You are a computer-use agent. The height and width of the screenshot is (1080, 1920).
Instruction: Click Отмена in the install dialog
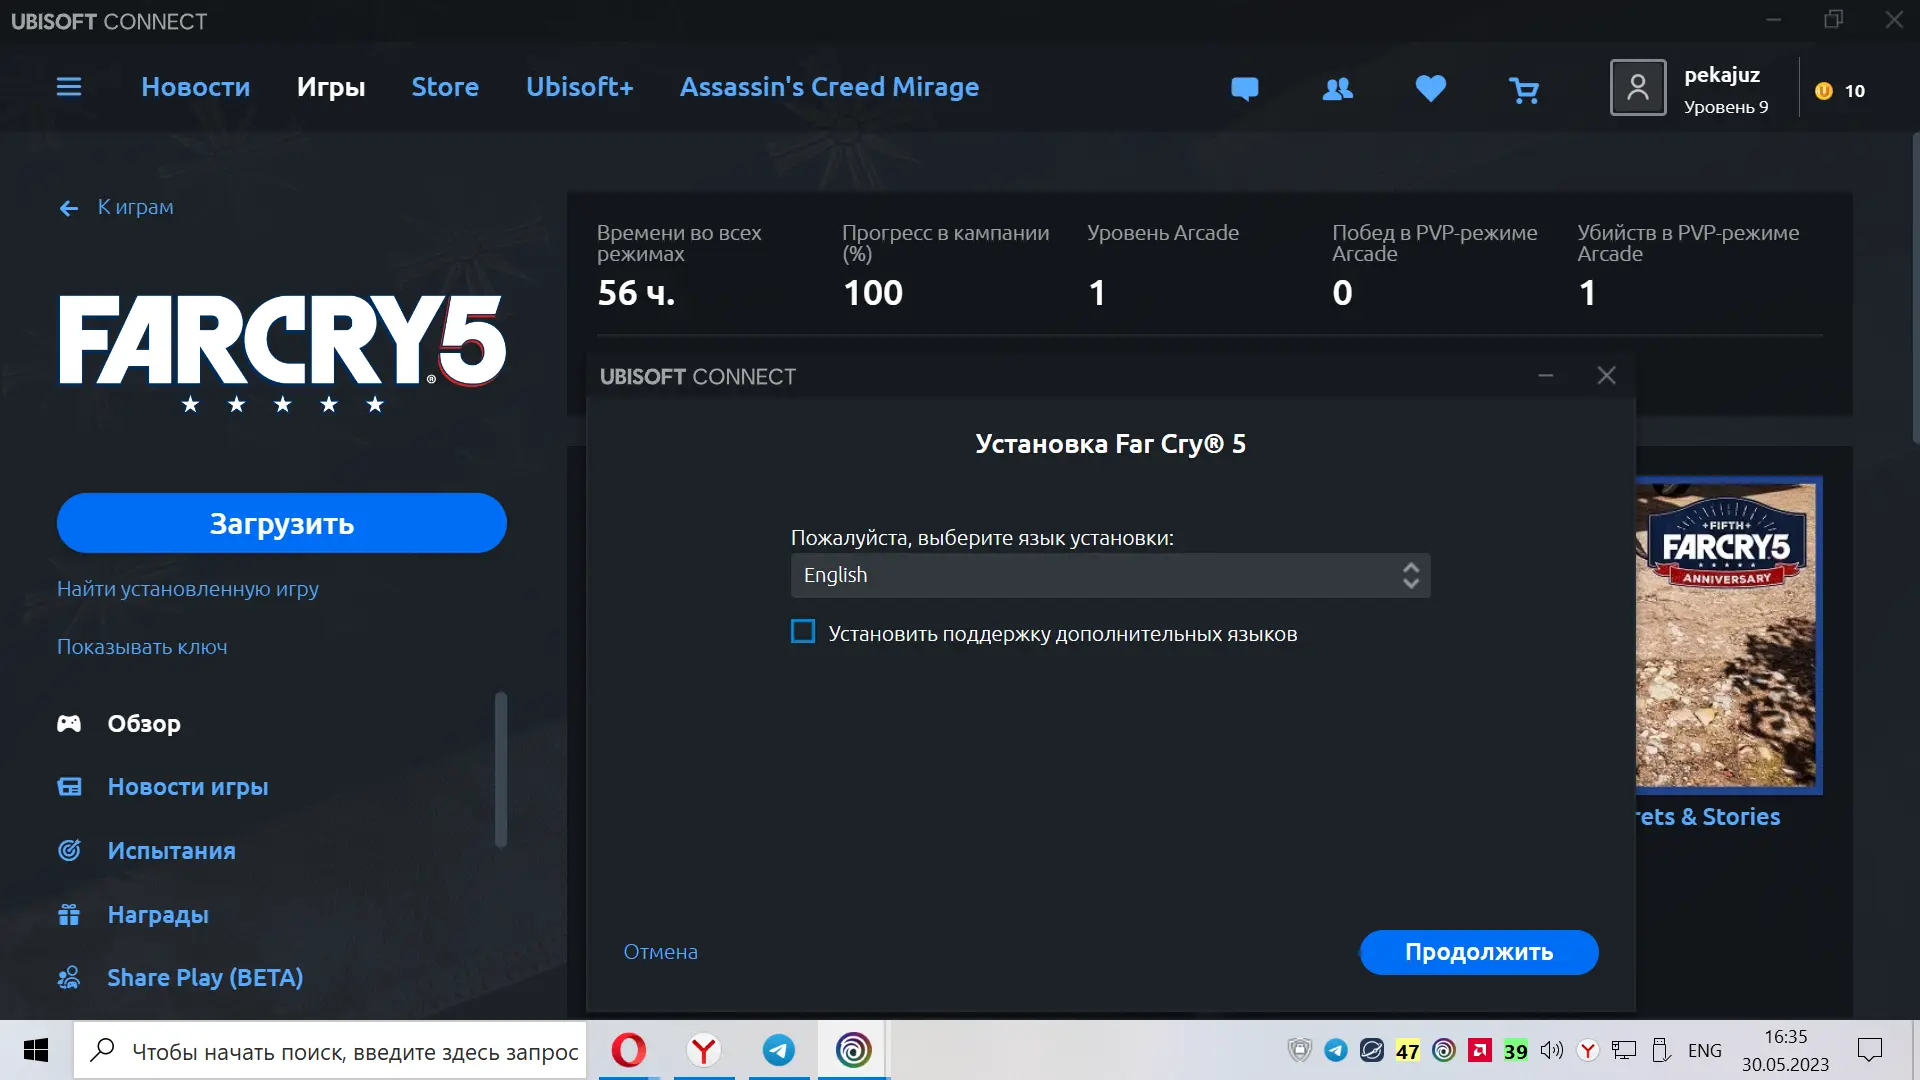661,952
